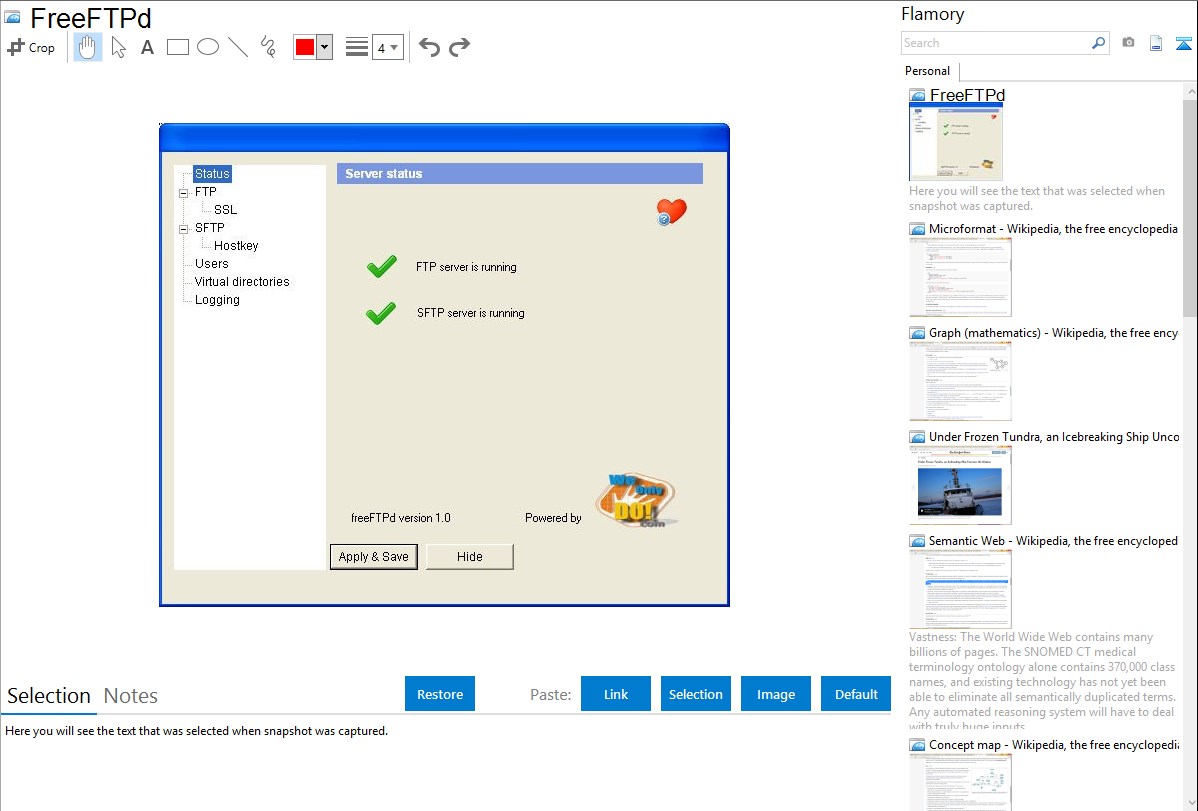Viewport: 1198px width, 811px height.
Task: Collapse the FTP tree node
Action: [183, 193]
